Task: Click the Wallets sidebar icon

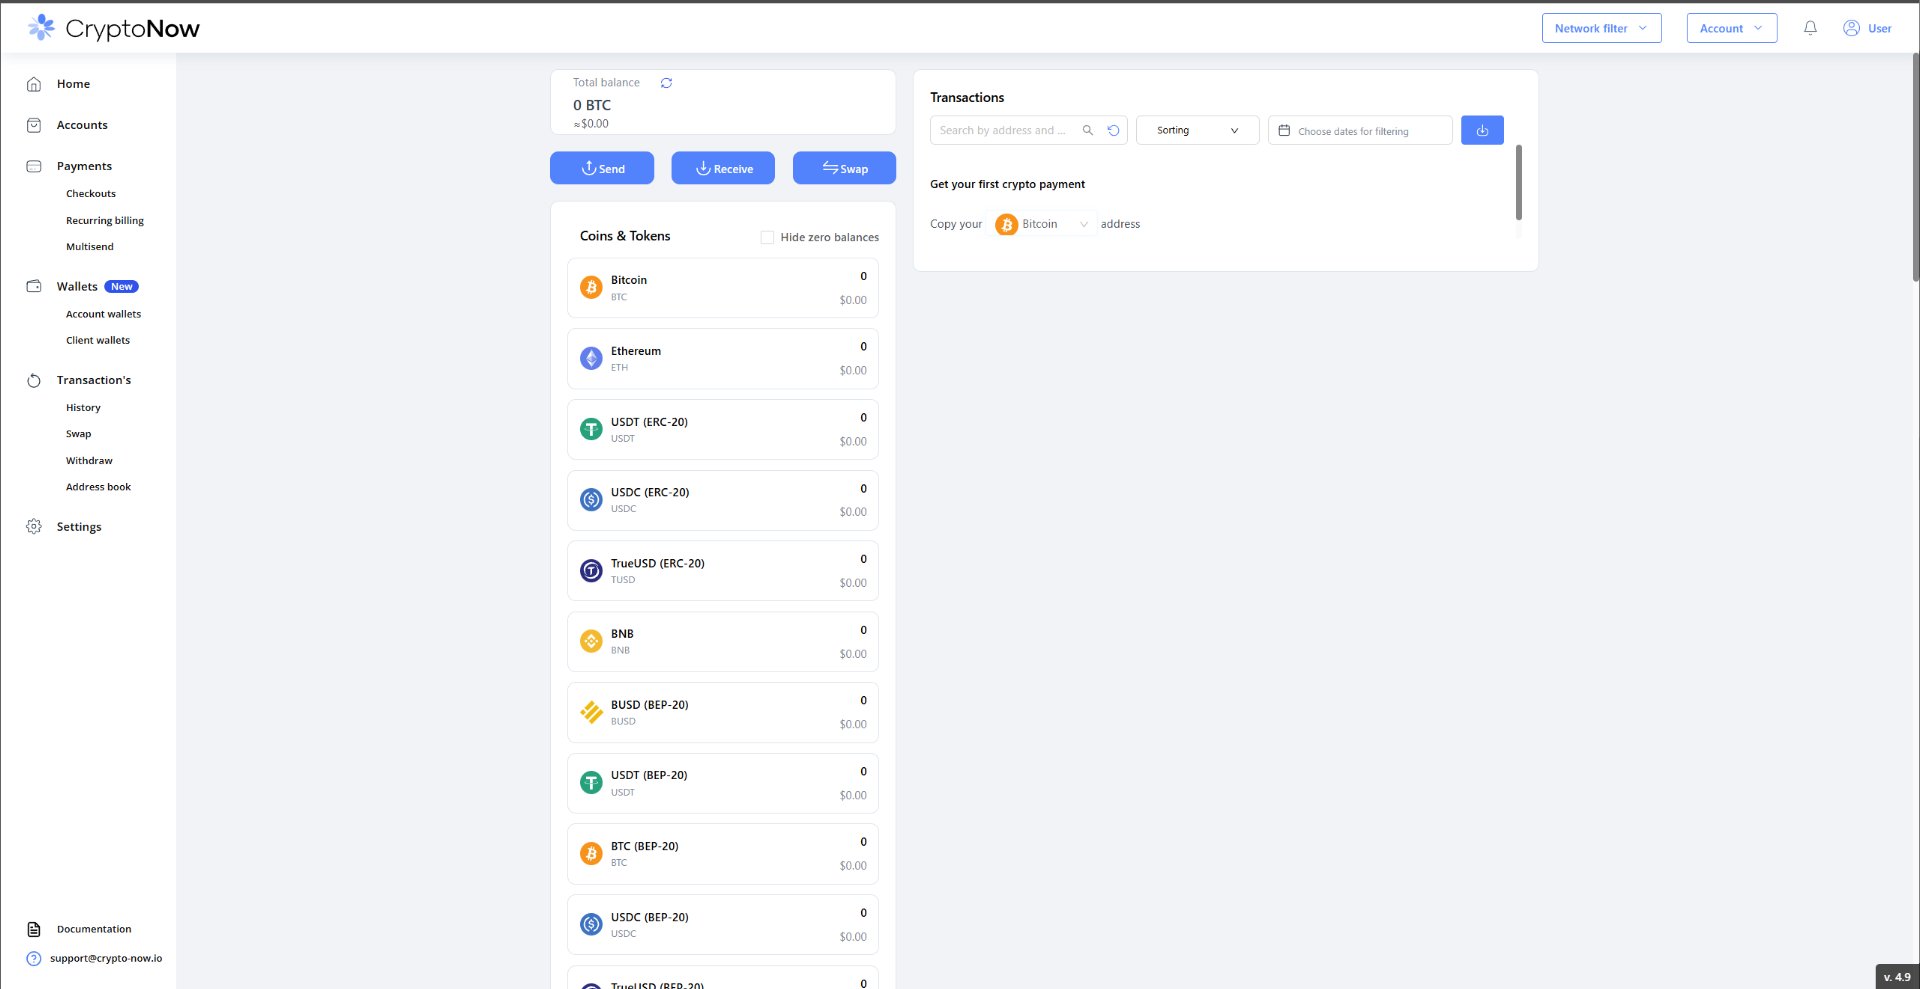Action: pos(34,286)
